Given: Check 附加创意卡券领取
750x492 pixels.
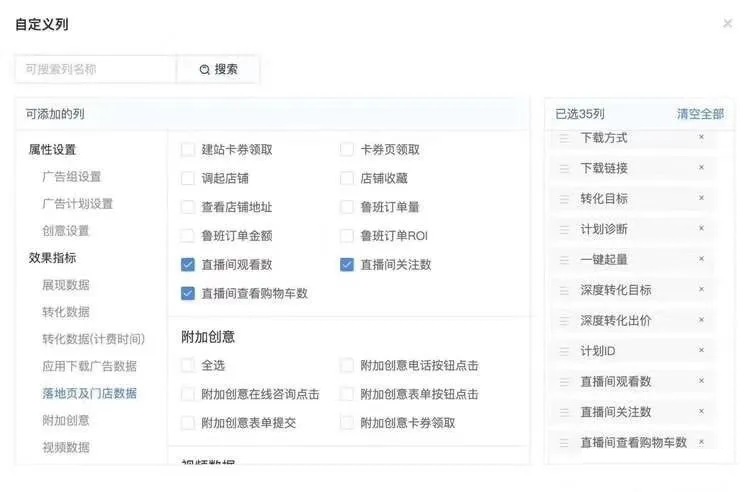Looking at the screenshot, I should pos(347,423).
